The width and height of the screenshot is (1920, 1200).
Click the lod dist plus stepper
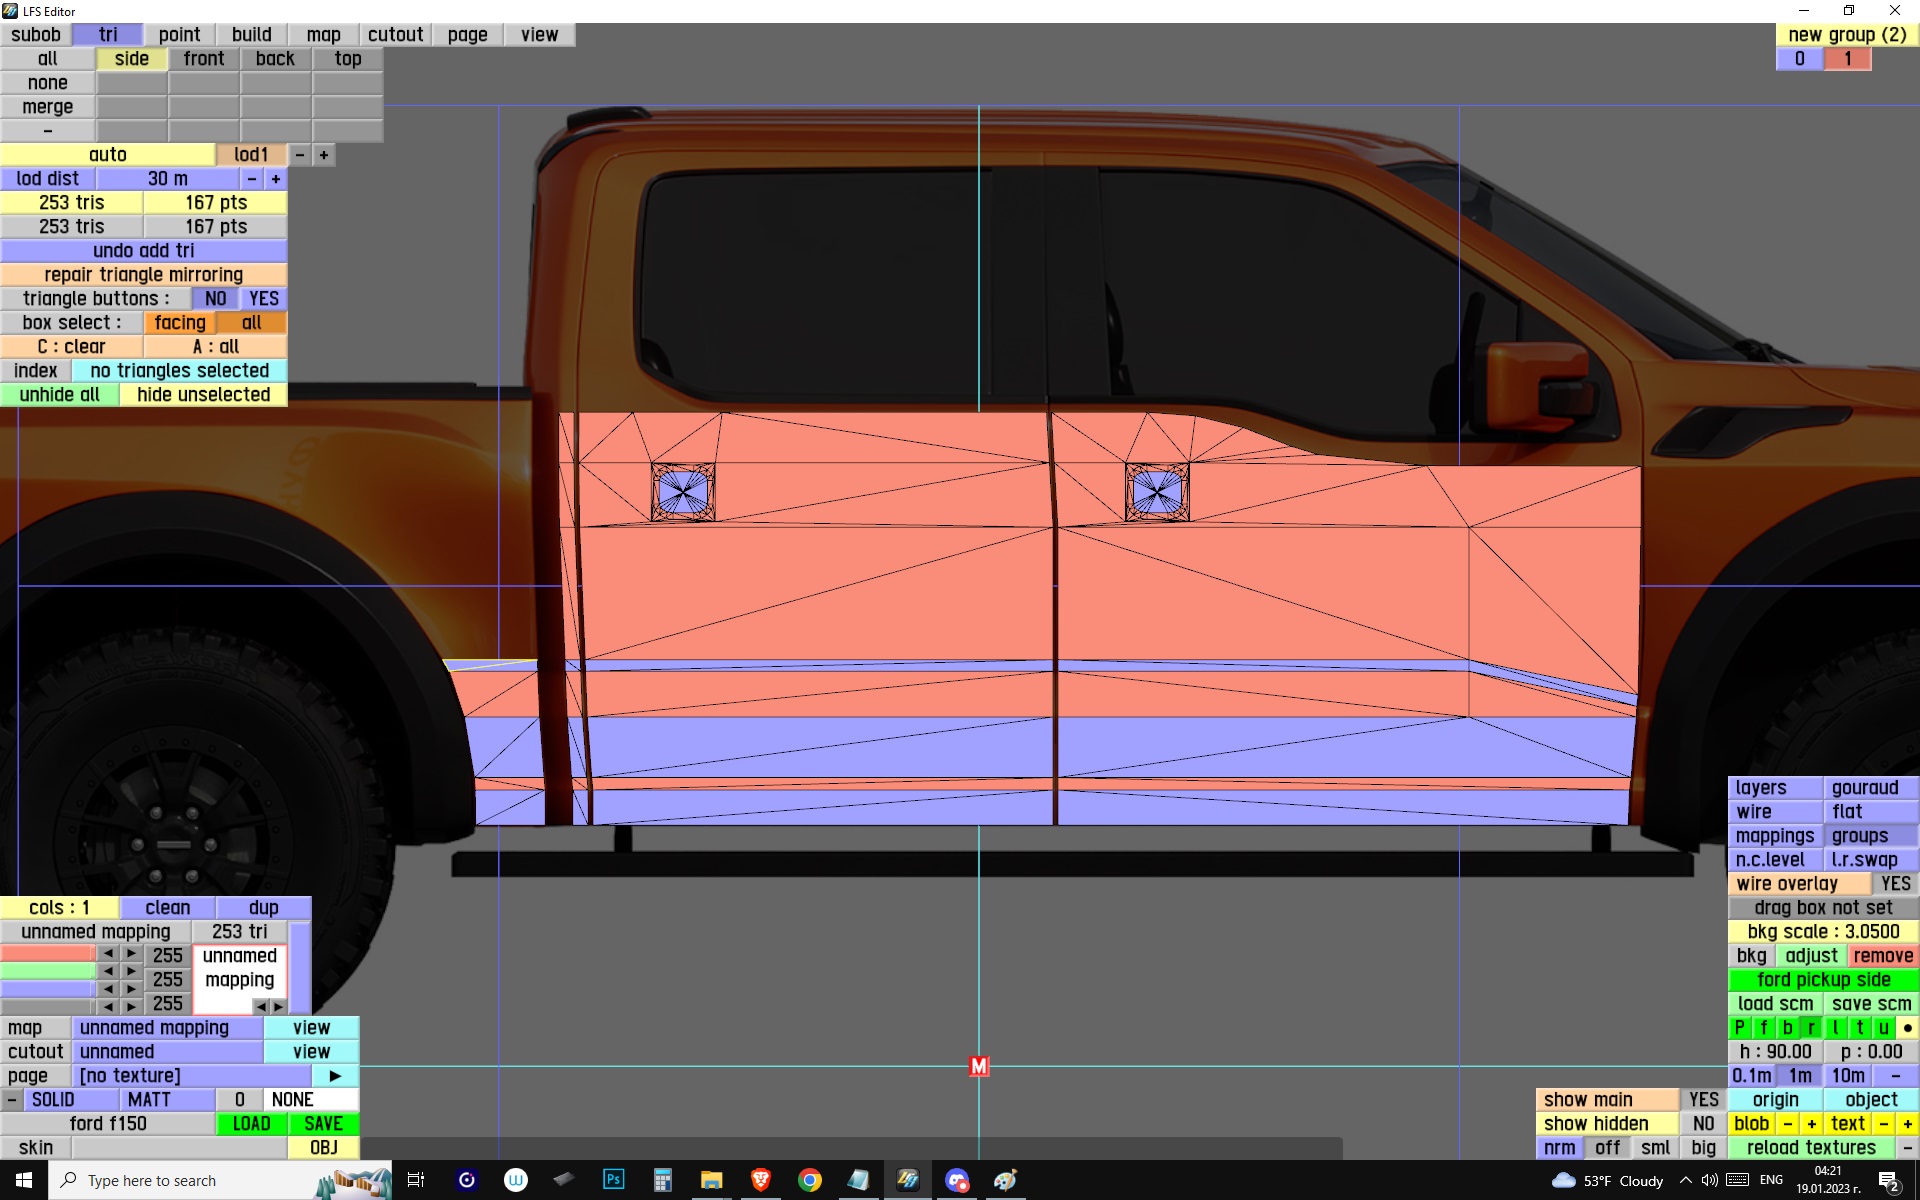276,179
